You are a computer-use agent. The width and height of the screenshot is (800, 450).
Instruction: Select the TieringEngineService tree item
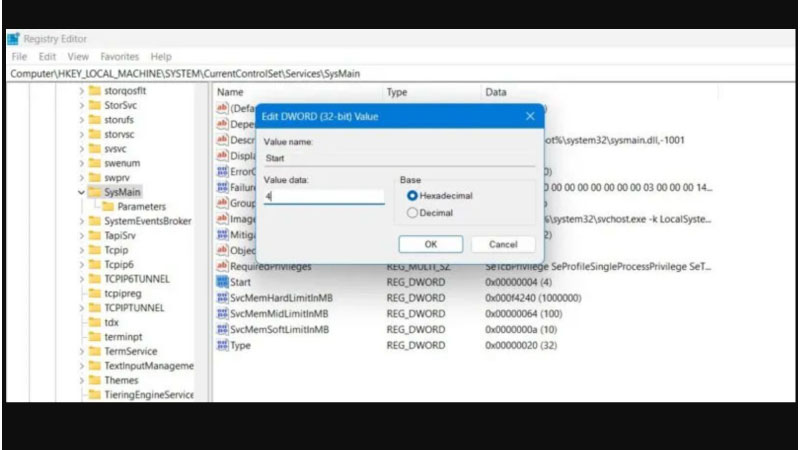pyautogui.click(x=149, y=395)
